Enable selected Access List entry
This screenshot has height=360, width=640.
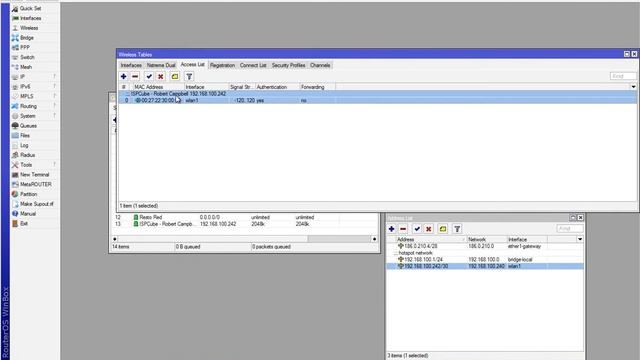click(x=149, y=76)
